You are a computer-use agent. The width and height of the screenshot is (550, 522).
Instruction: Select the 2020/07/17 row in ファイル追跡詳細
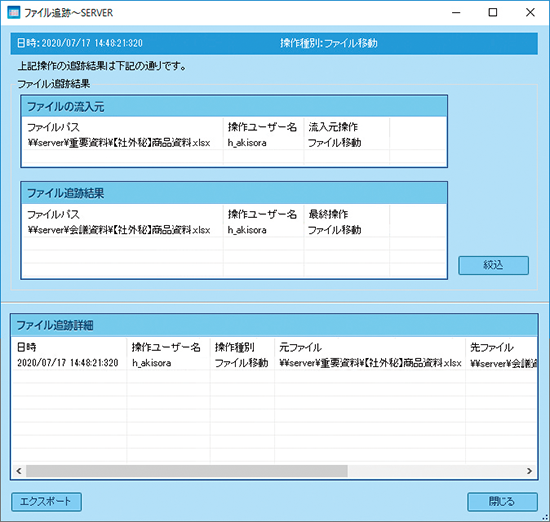tap(274, 363)
